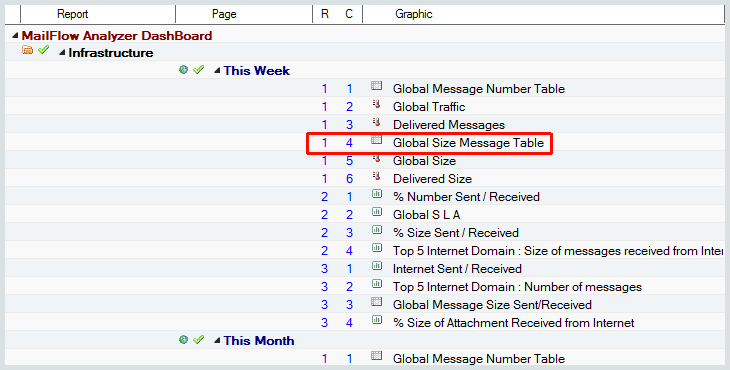This screenshot has width=730, height=370.
Task: Click the gauge icon for Global Traffic
Action: click(376, 104)
